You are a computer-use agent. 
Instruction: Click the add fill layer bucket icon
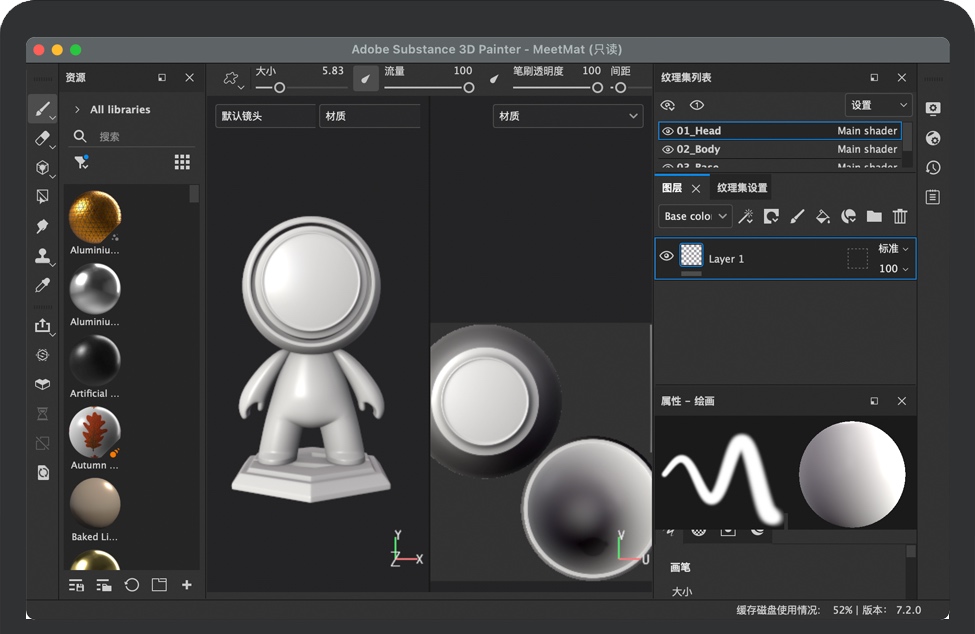822,216
